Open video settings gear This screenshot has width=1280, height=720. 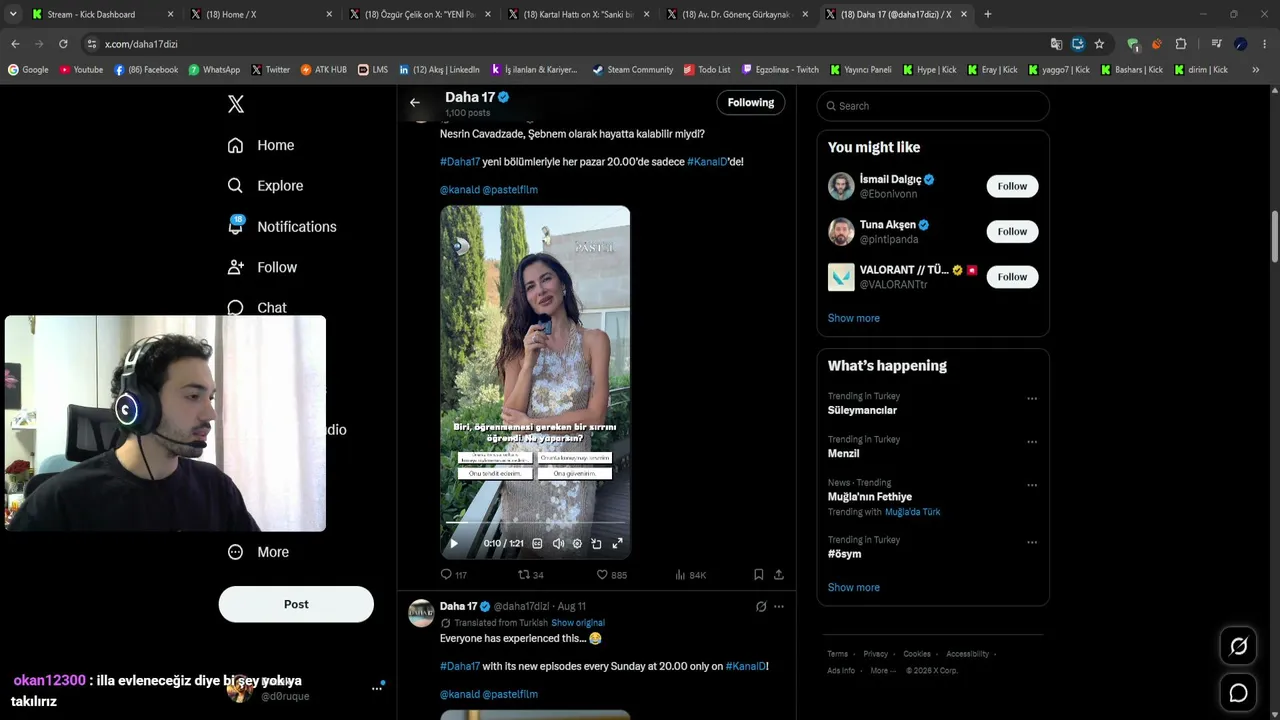pyautogui.click(x=577, y=544)
